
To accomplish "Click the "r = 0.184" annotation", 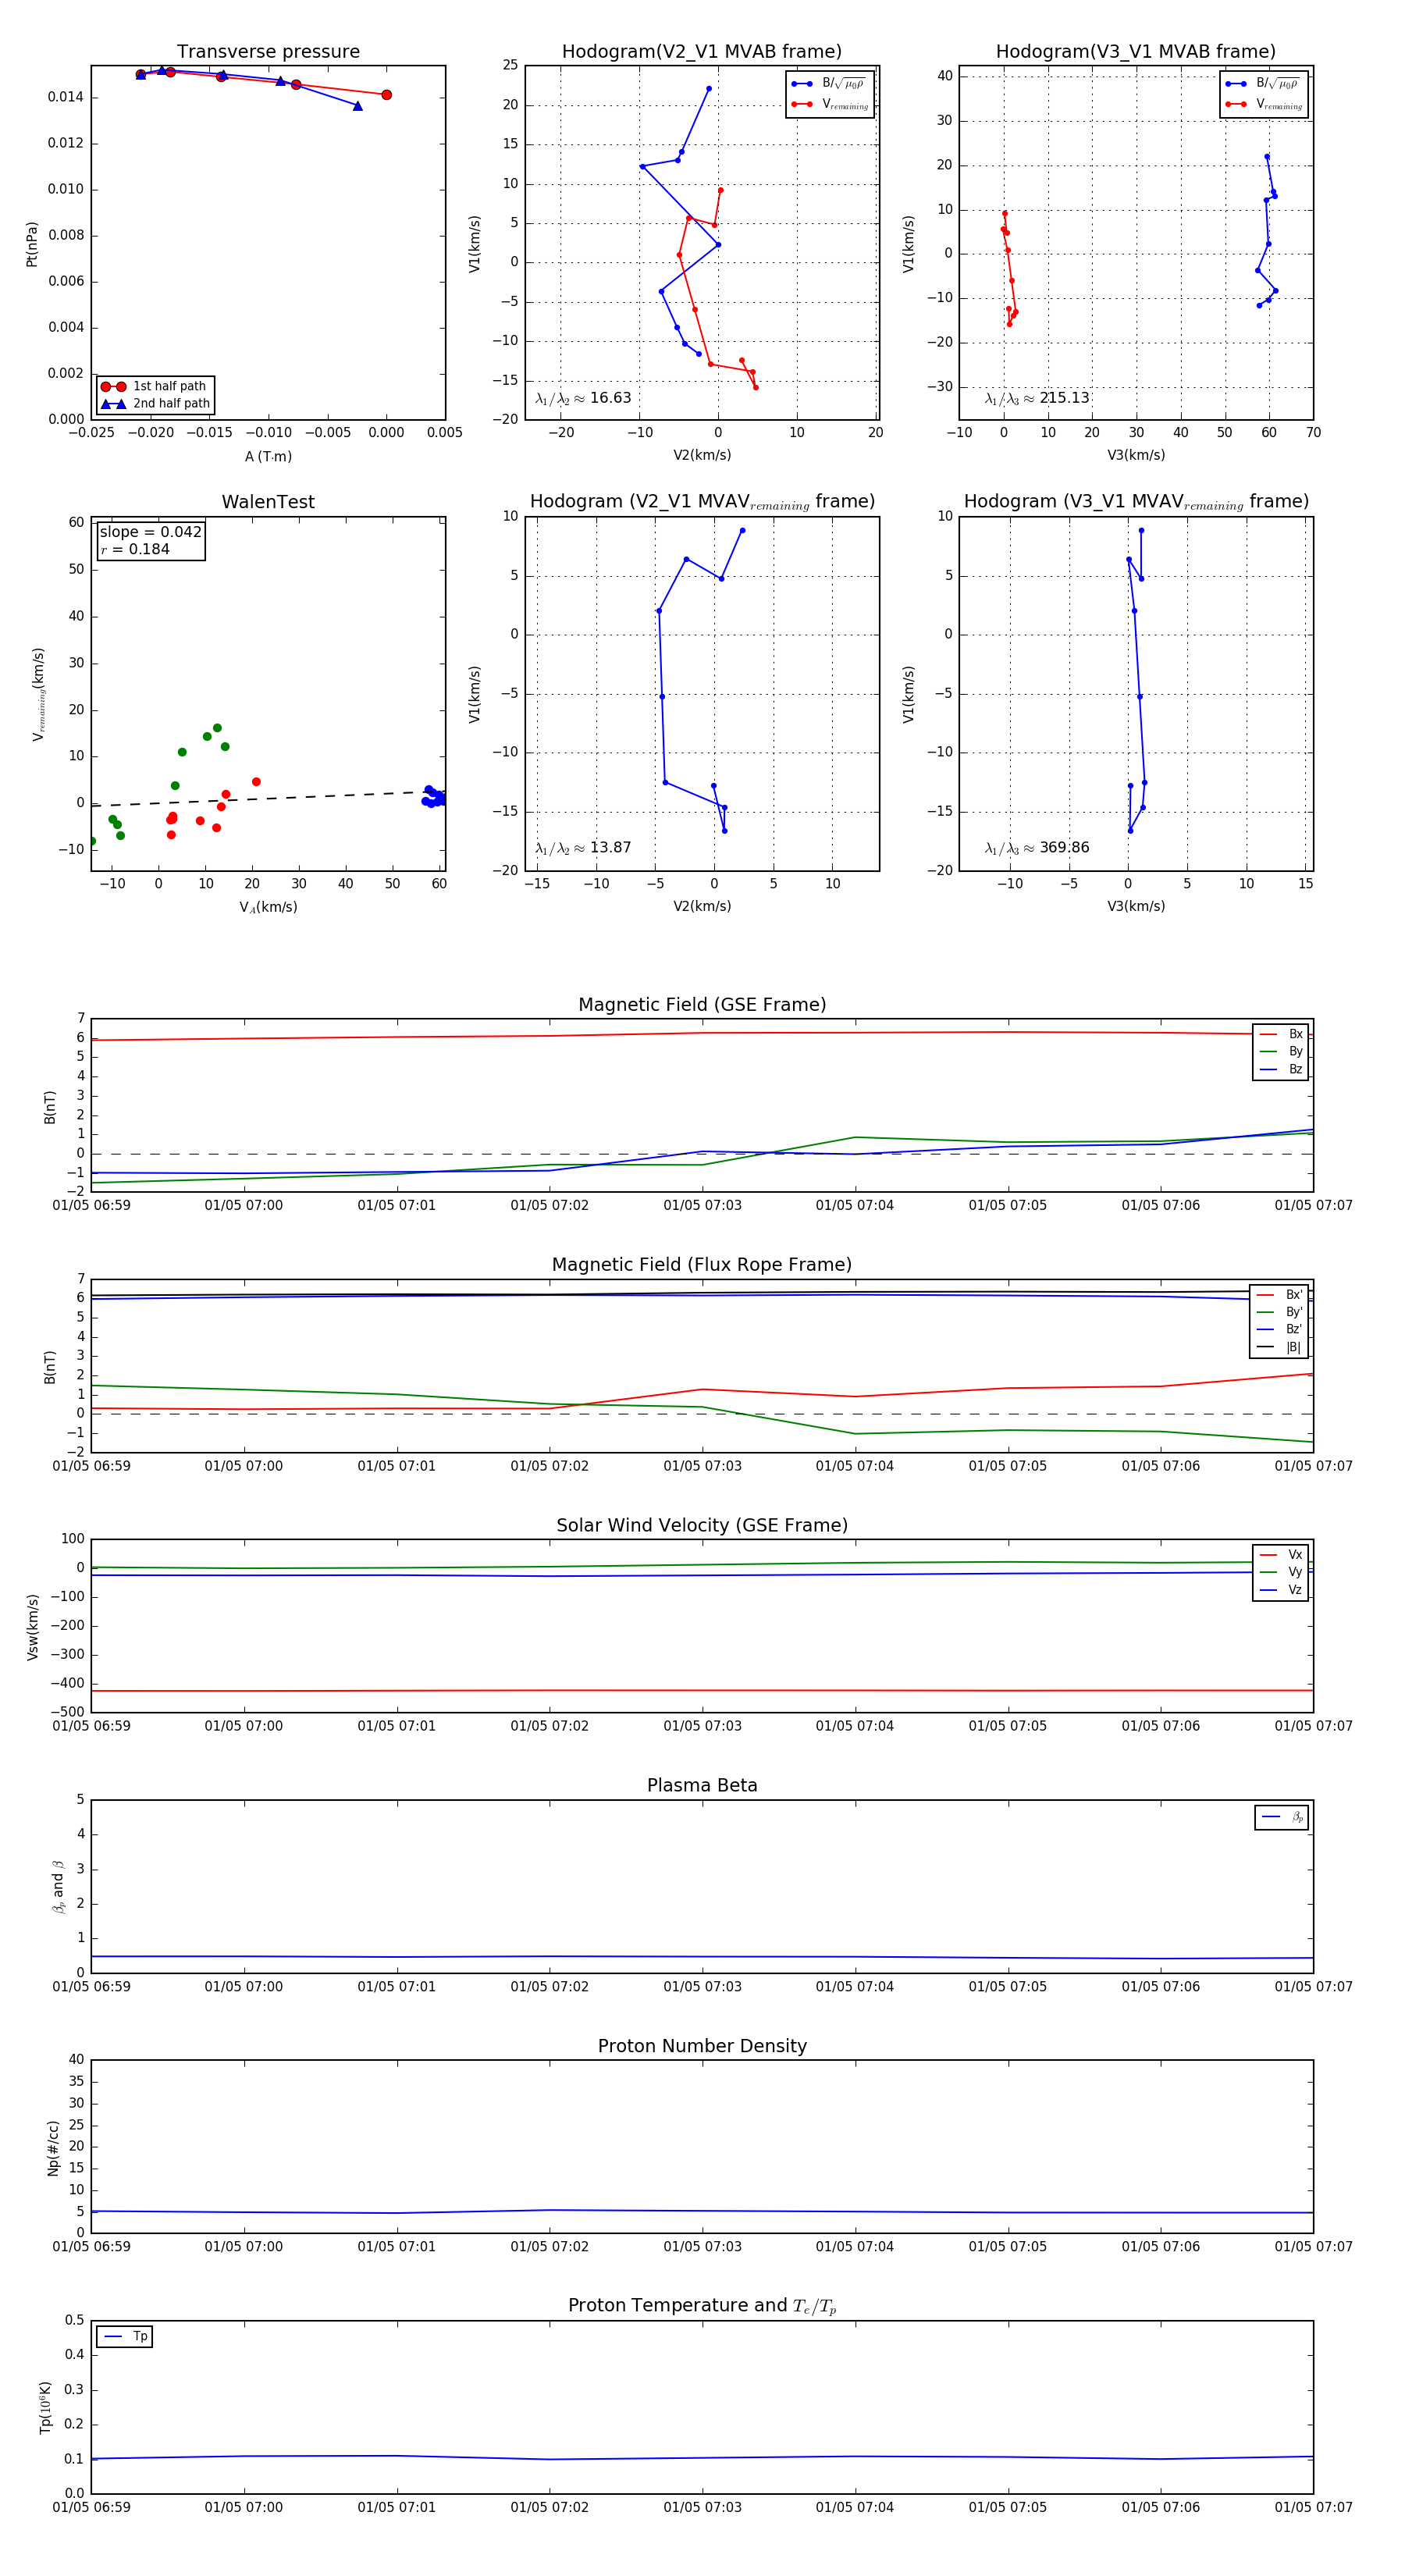I will pyautogui.click(x=135, y=549).
